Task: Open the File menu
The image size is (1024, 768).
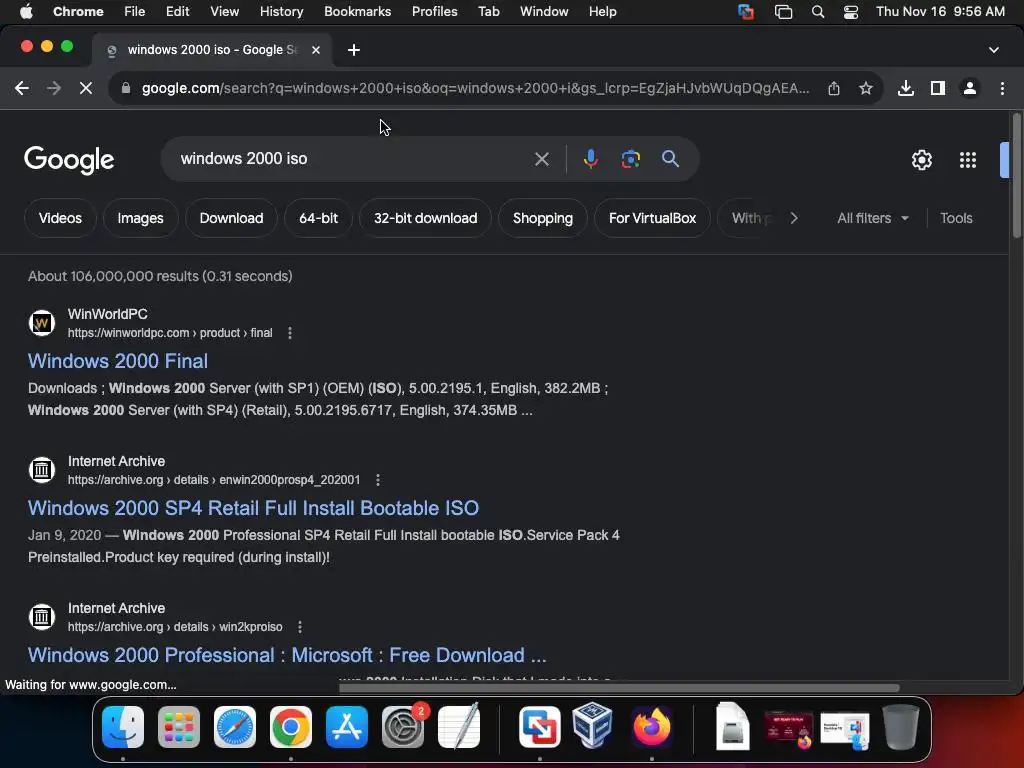Action: [135, 12]
